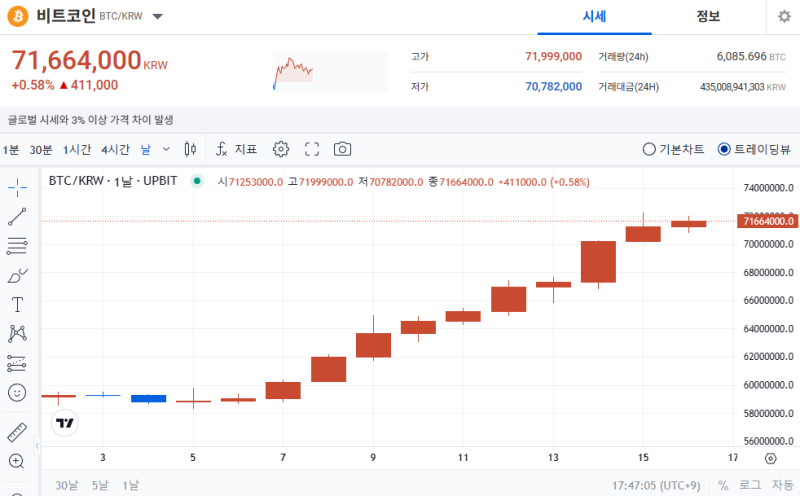This screenshot has width=800, height=496.
Task: Select the Fibonacci retracement lines tool
Action: click(x=17, y=246)
